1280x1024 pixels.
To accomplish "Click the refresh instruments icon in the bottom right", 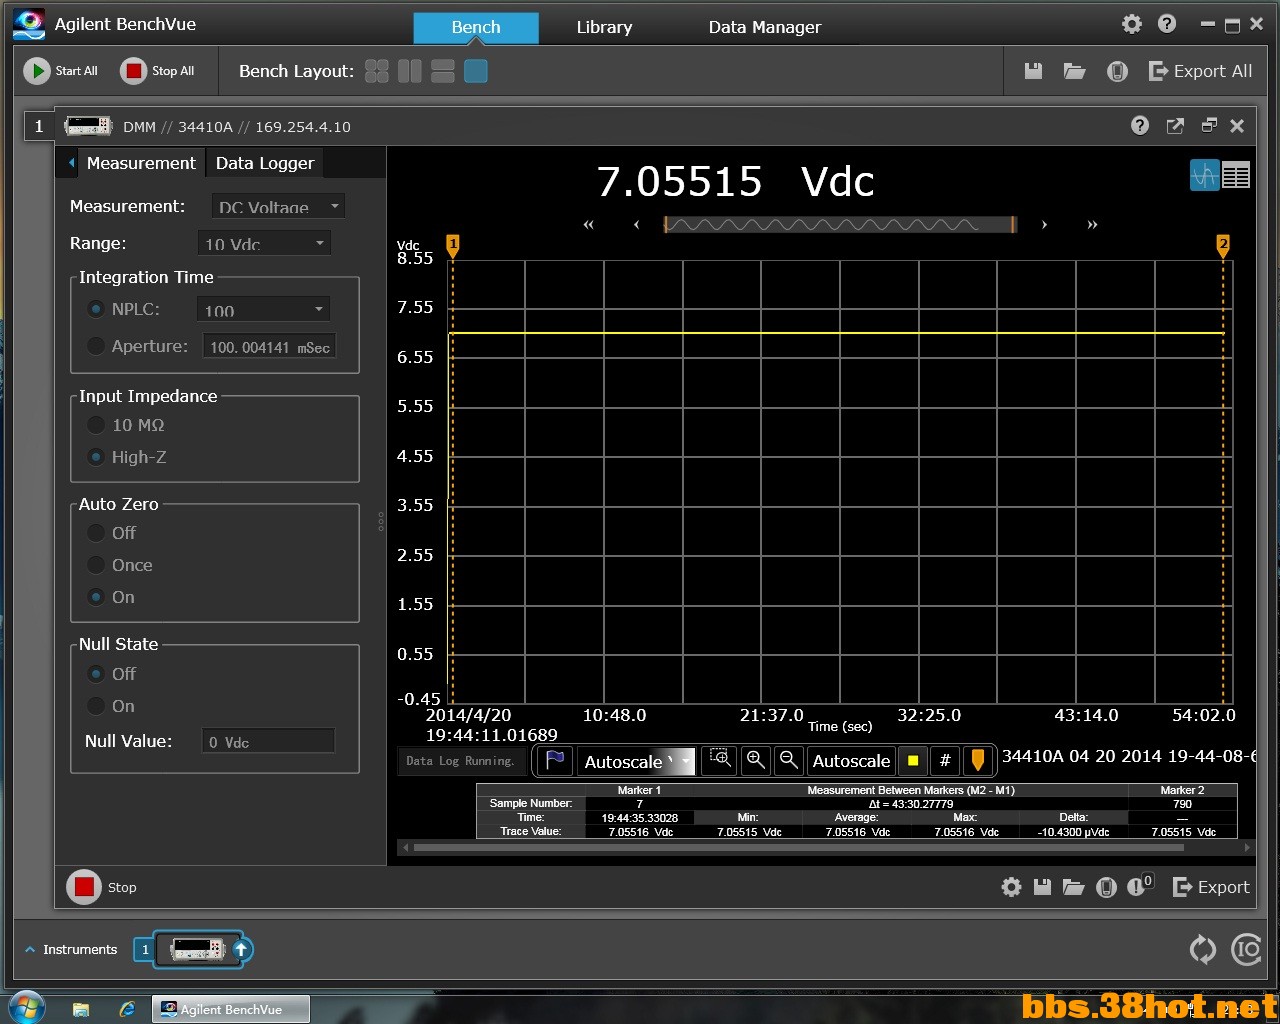I will [1202, 950].
